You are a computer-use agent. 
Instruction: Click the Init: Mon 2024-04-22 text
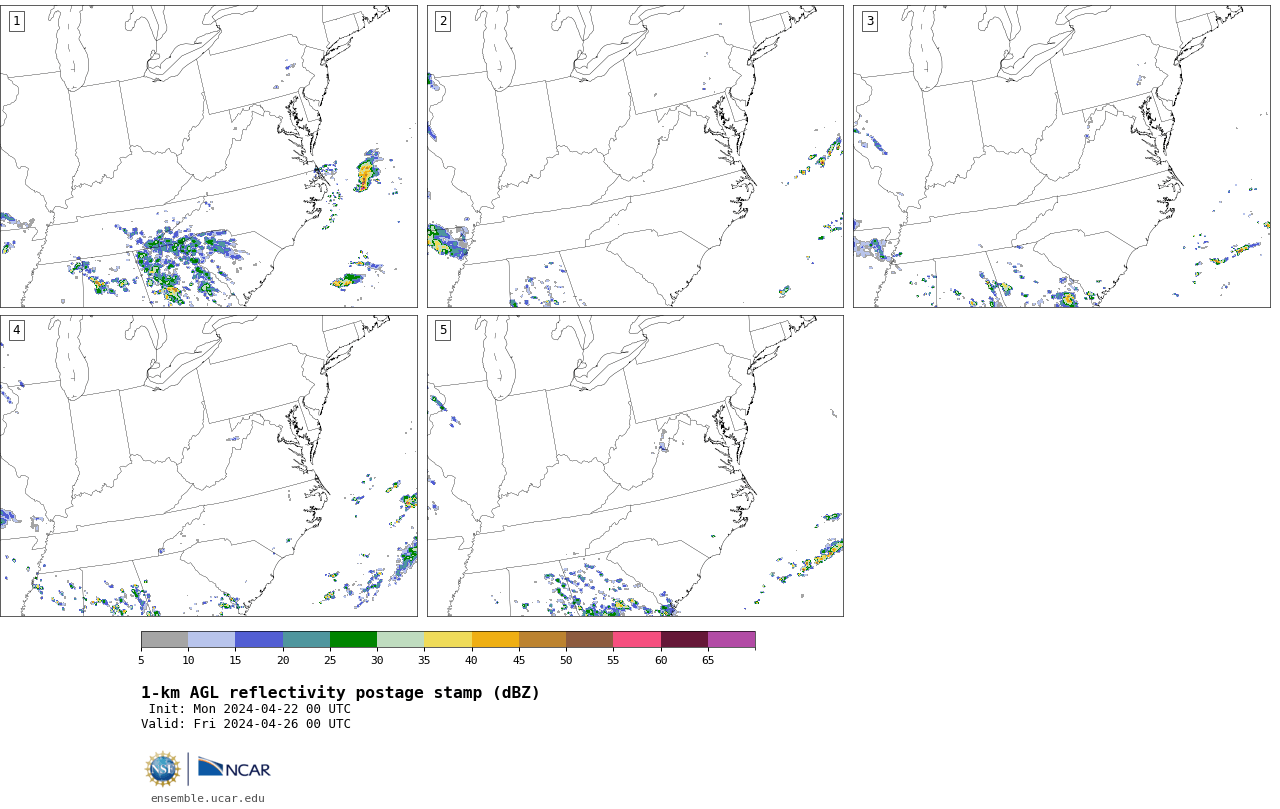[250, 709]
